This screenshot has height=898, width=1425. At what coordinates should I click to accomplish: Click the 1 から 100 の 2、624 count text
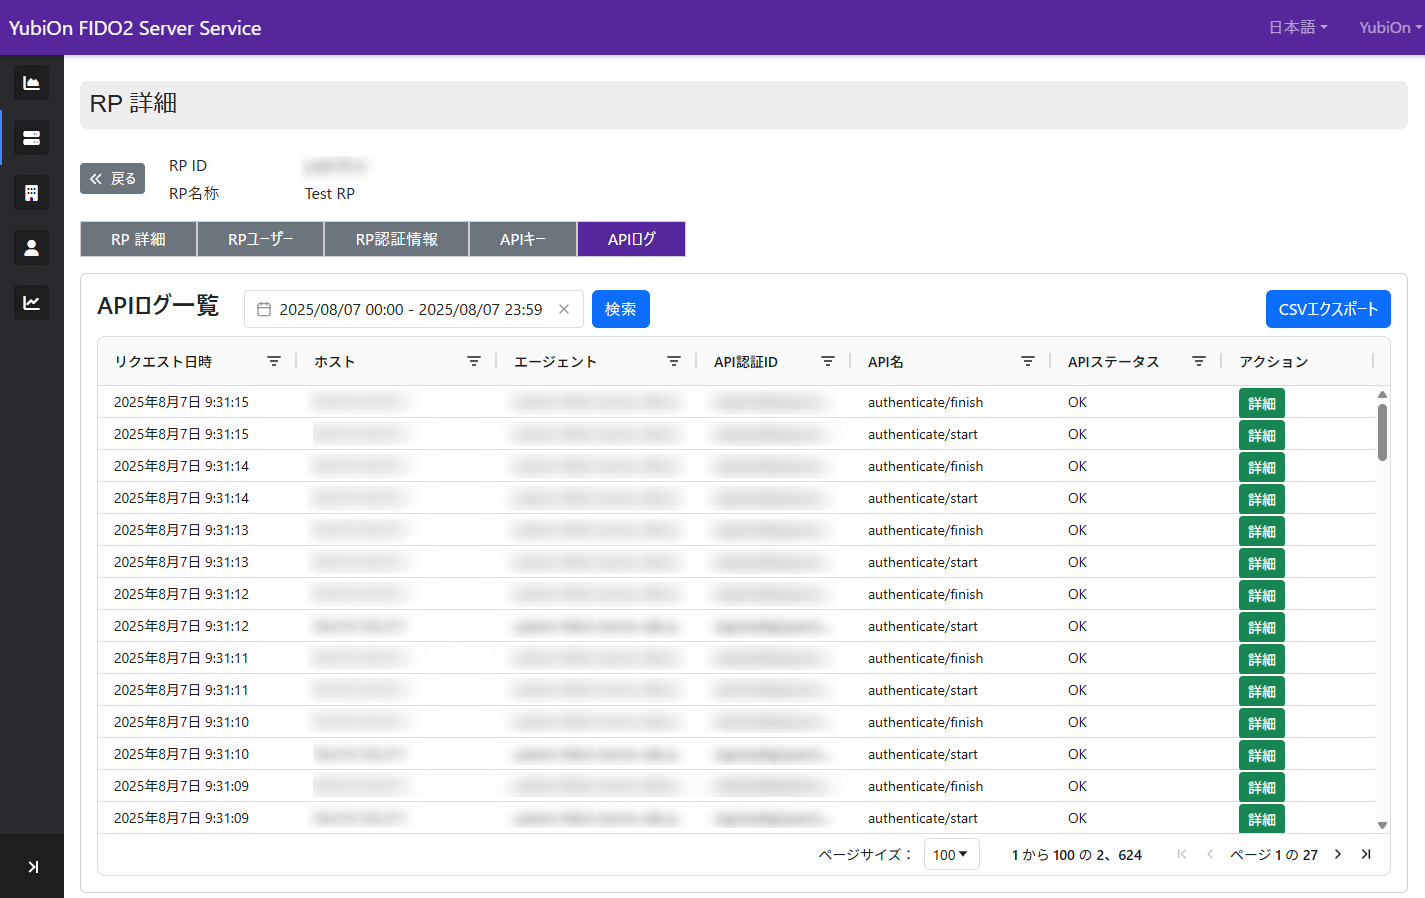pos(1077,855)
